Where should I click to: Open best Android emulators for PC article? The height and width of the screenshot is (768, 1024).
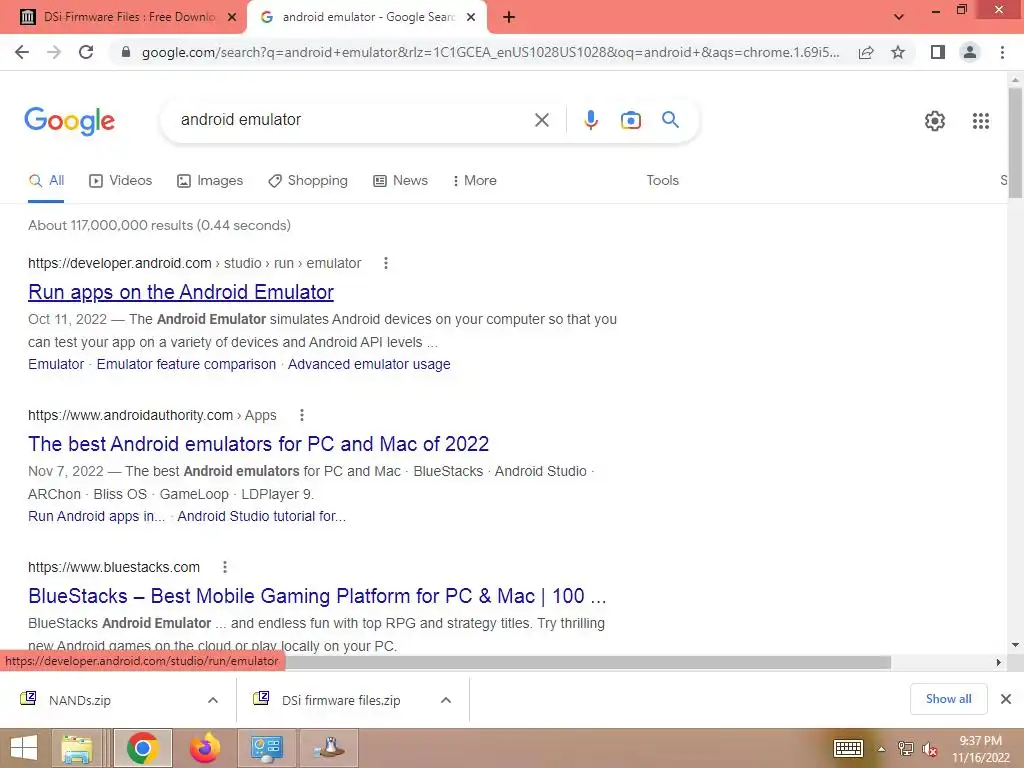[259, 444]
